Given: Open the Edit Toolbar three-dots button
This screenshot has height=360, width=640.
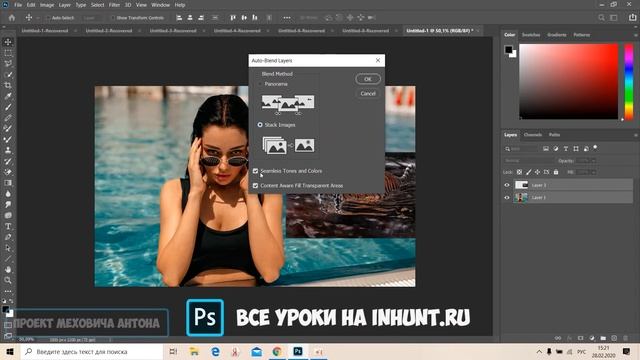Looking at the screenshot, I should pyautogui.click(x=8, y=291).
